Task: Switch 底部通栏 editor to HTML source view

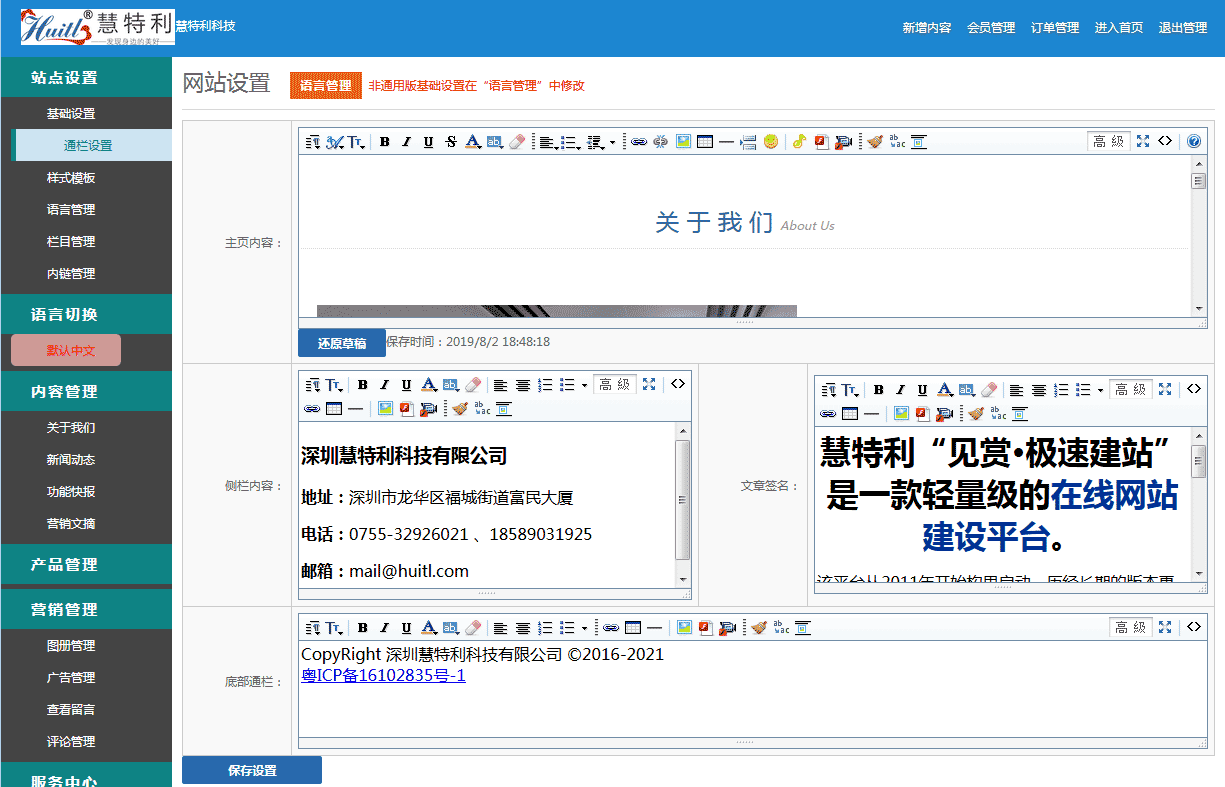Action: pyautogui.click(x=1194, y=628)
